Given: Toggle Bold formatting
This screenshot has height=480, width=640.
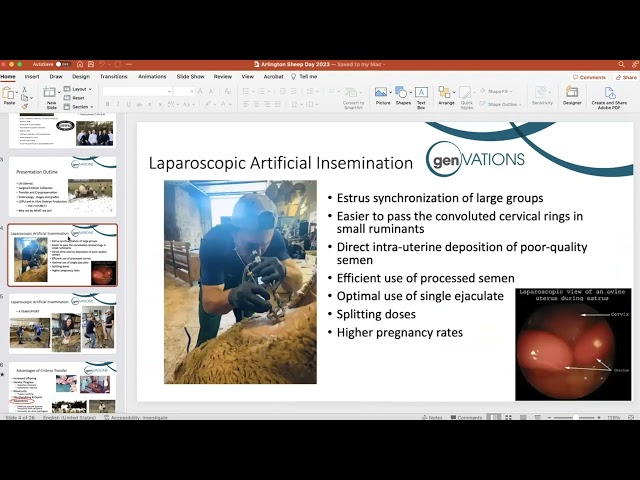Looking at the screenshot, I should pyautogui.click(x=107, y=104).
